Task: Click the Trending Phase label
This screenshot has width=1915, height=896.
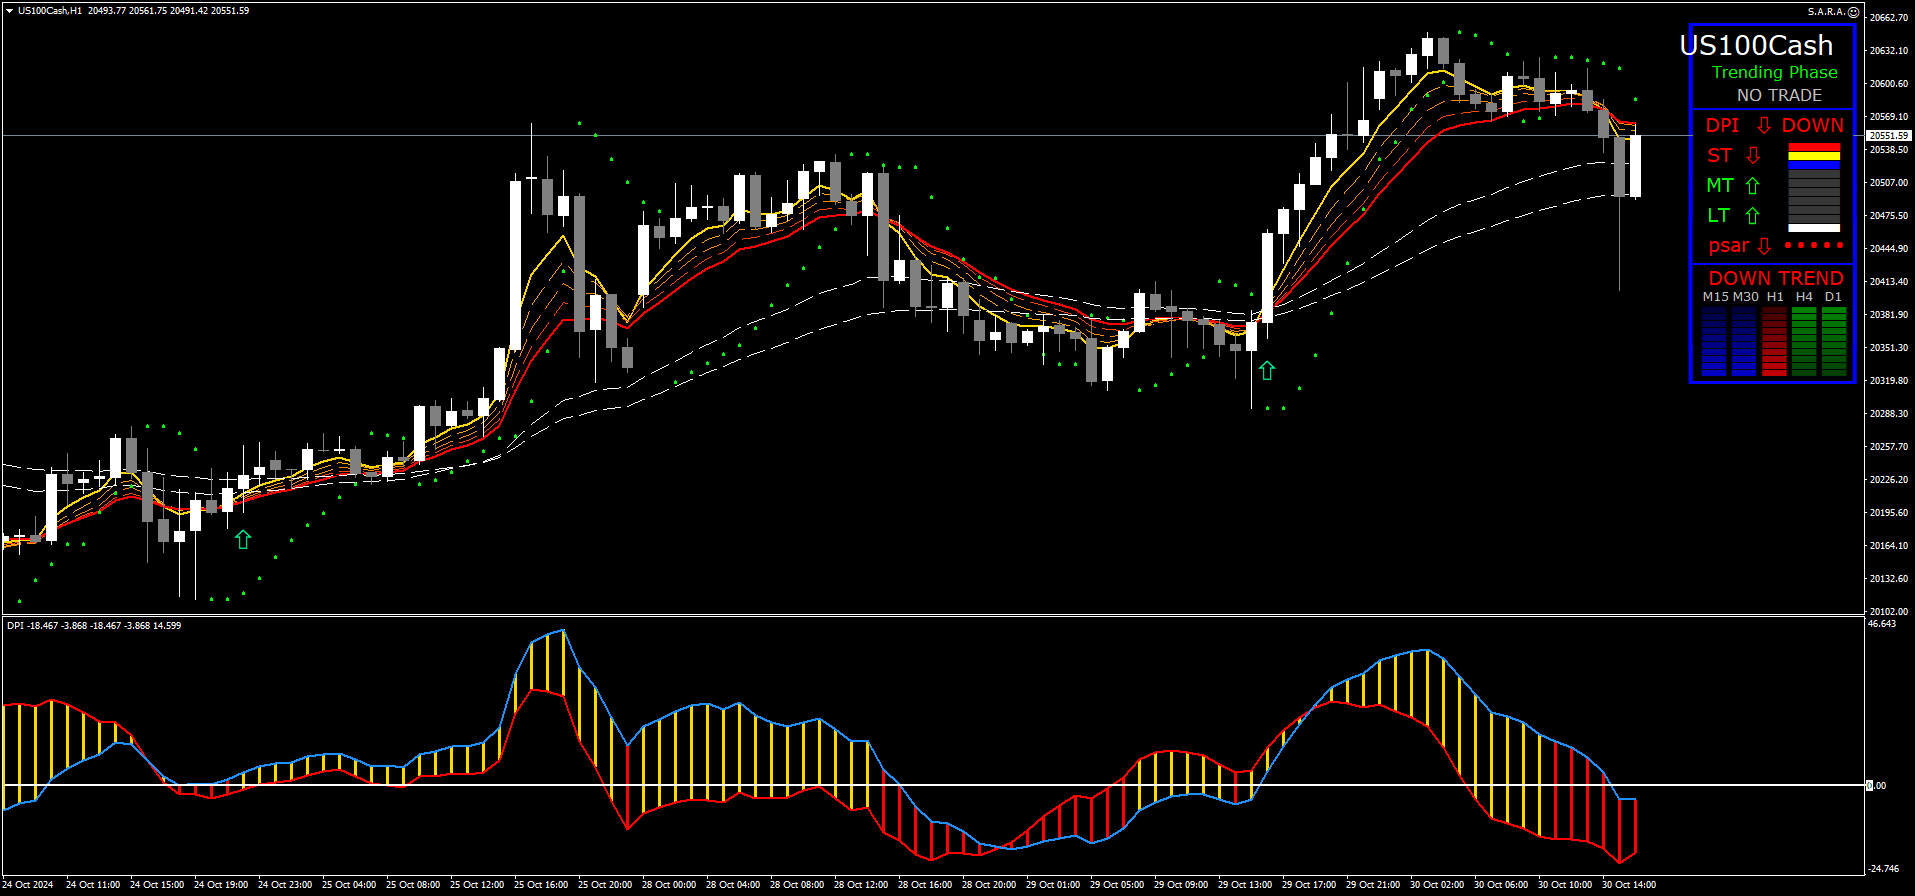Action: (1774, 72)
